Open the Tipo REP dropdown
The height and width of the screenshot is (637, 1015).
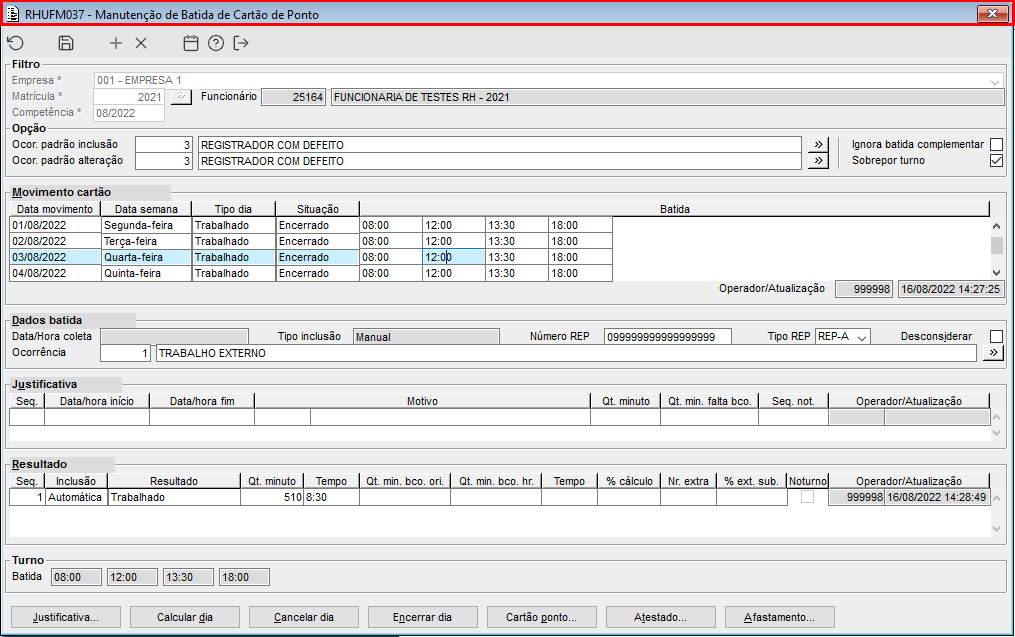coord(862,337)
